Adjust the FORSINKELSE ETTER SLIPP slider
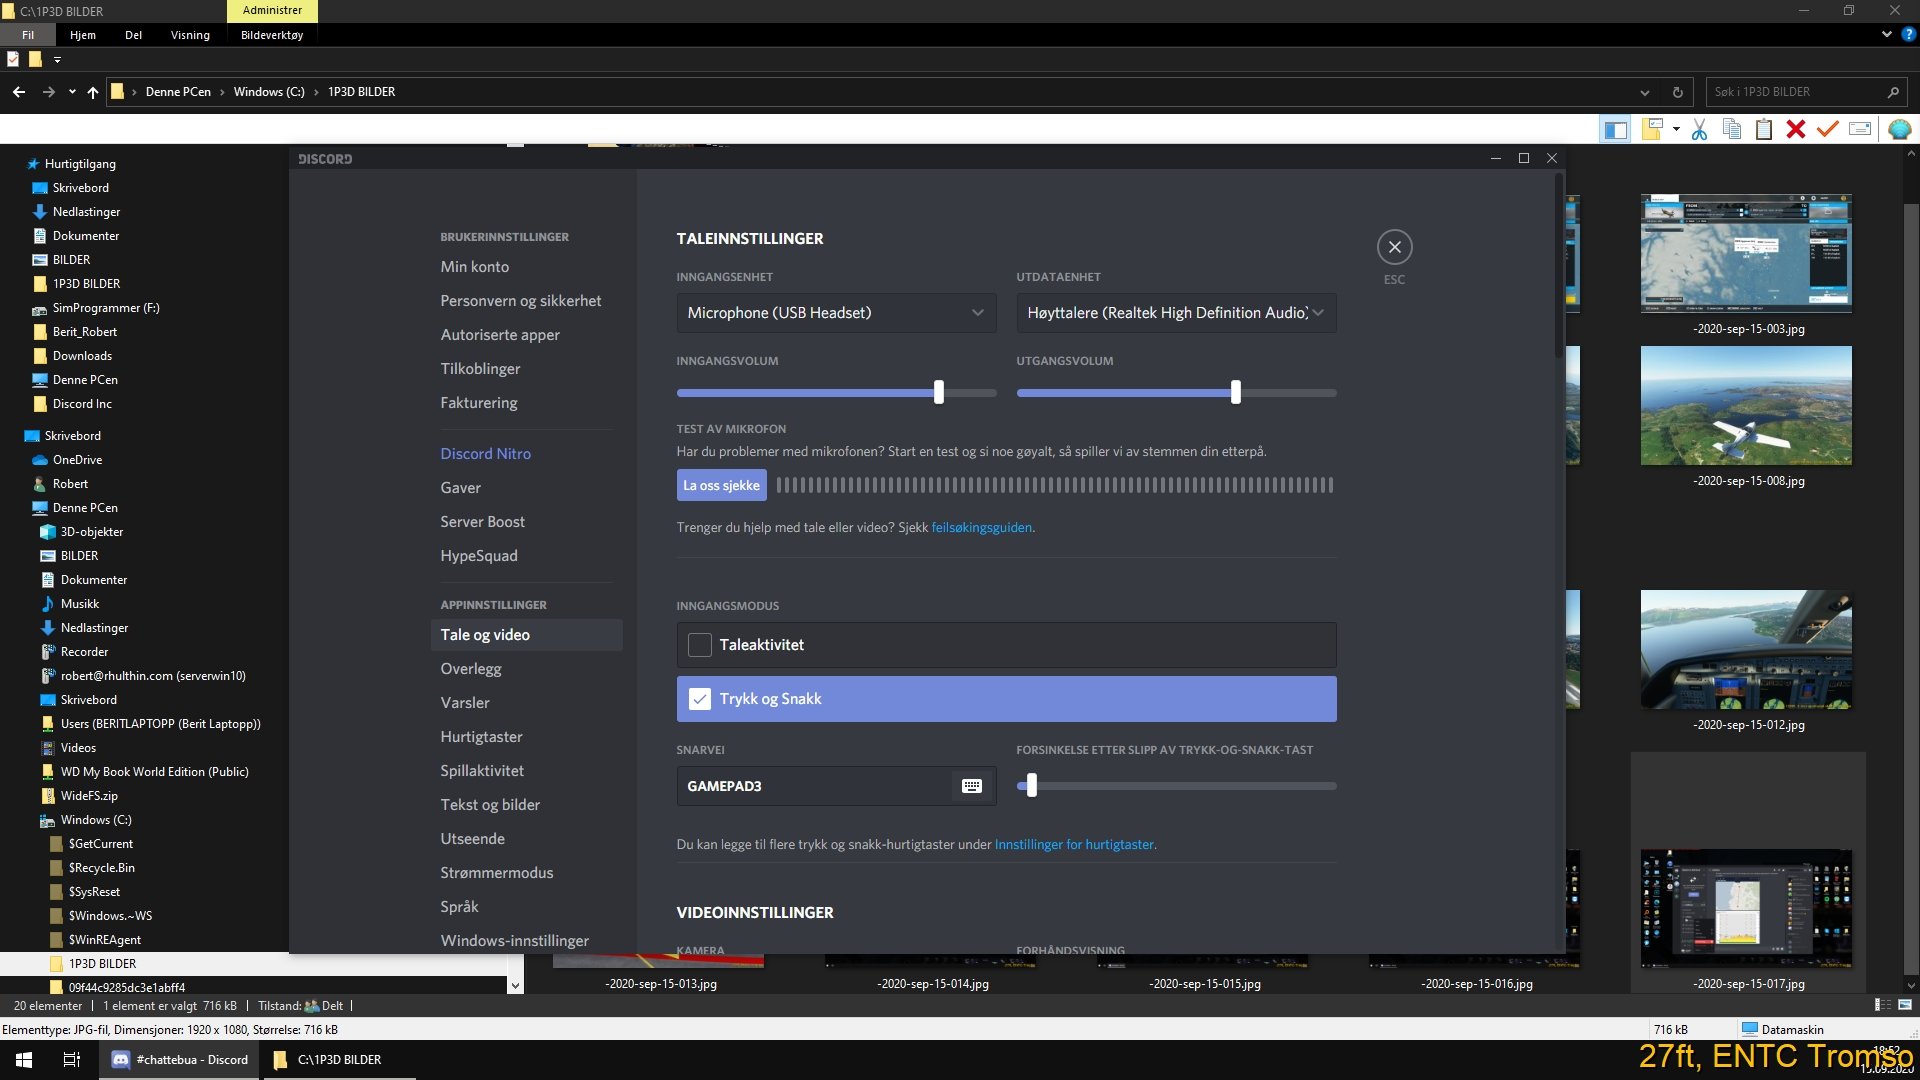This screenshot has width=1920, height=1080. click(x=1031, y=785)
